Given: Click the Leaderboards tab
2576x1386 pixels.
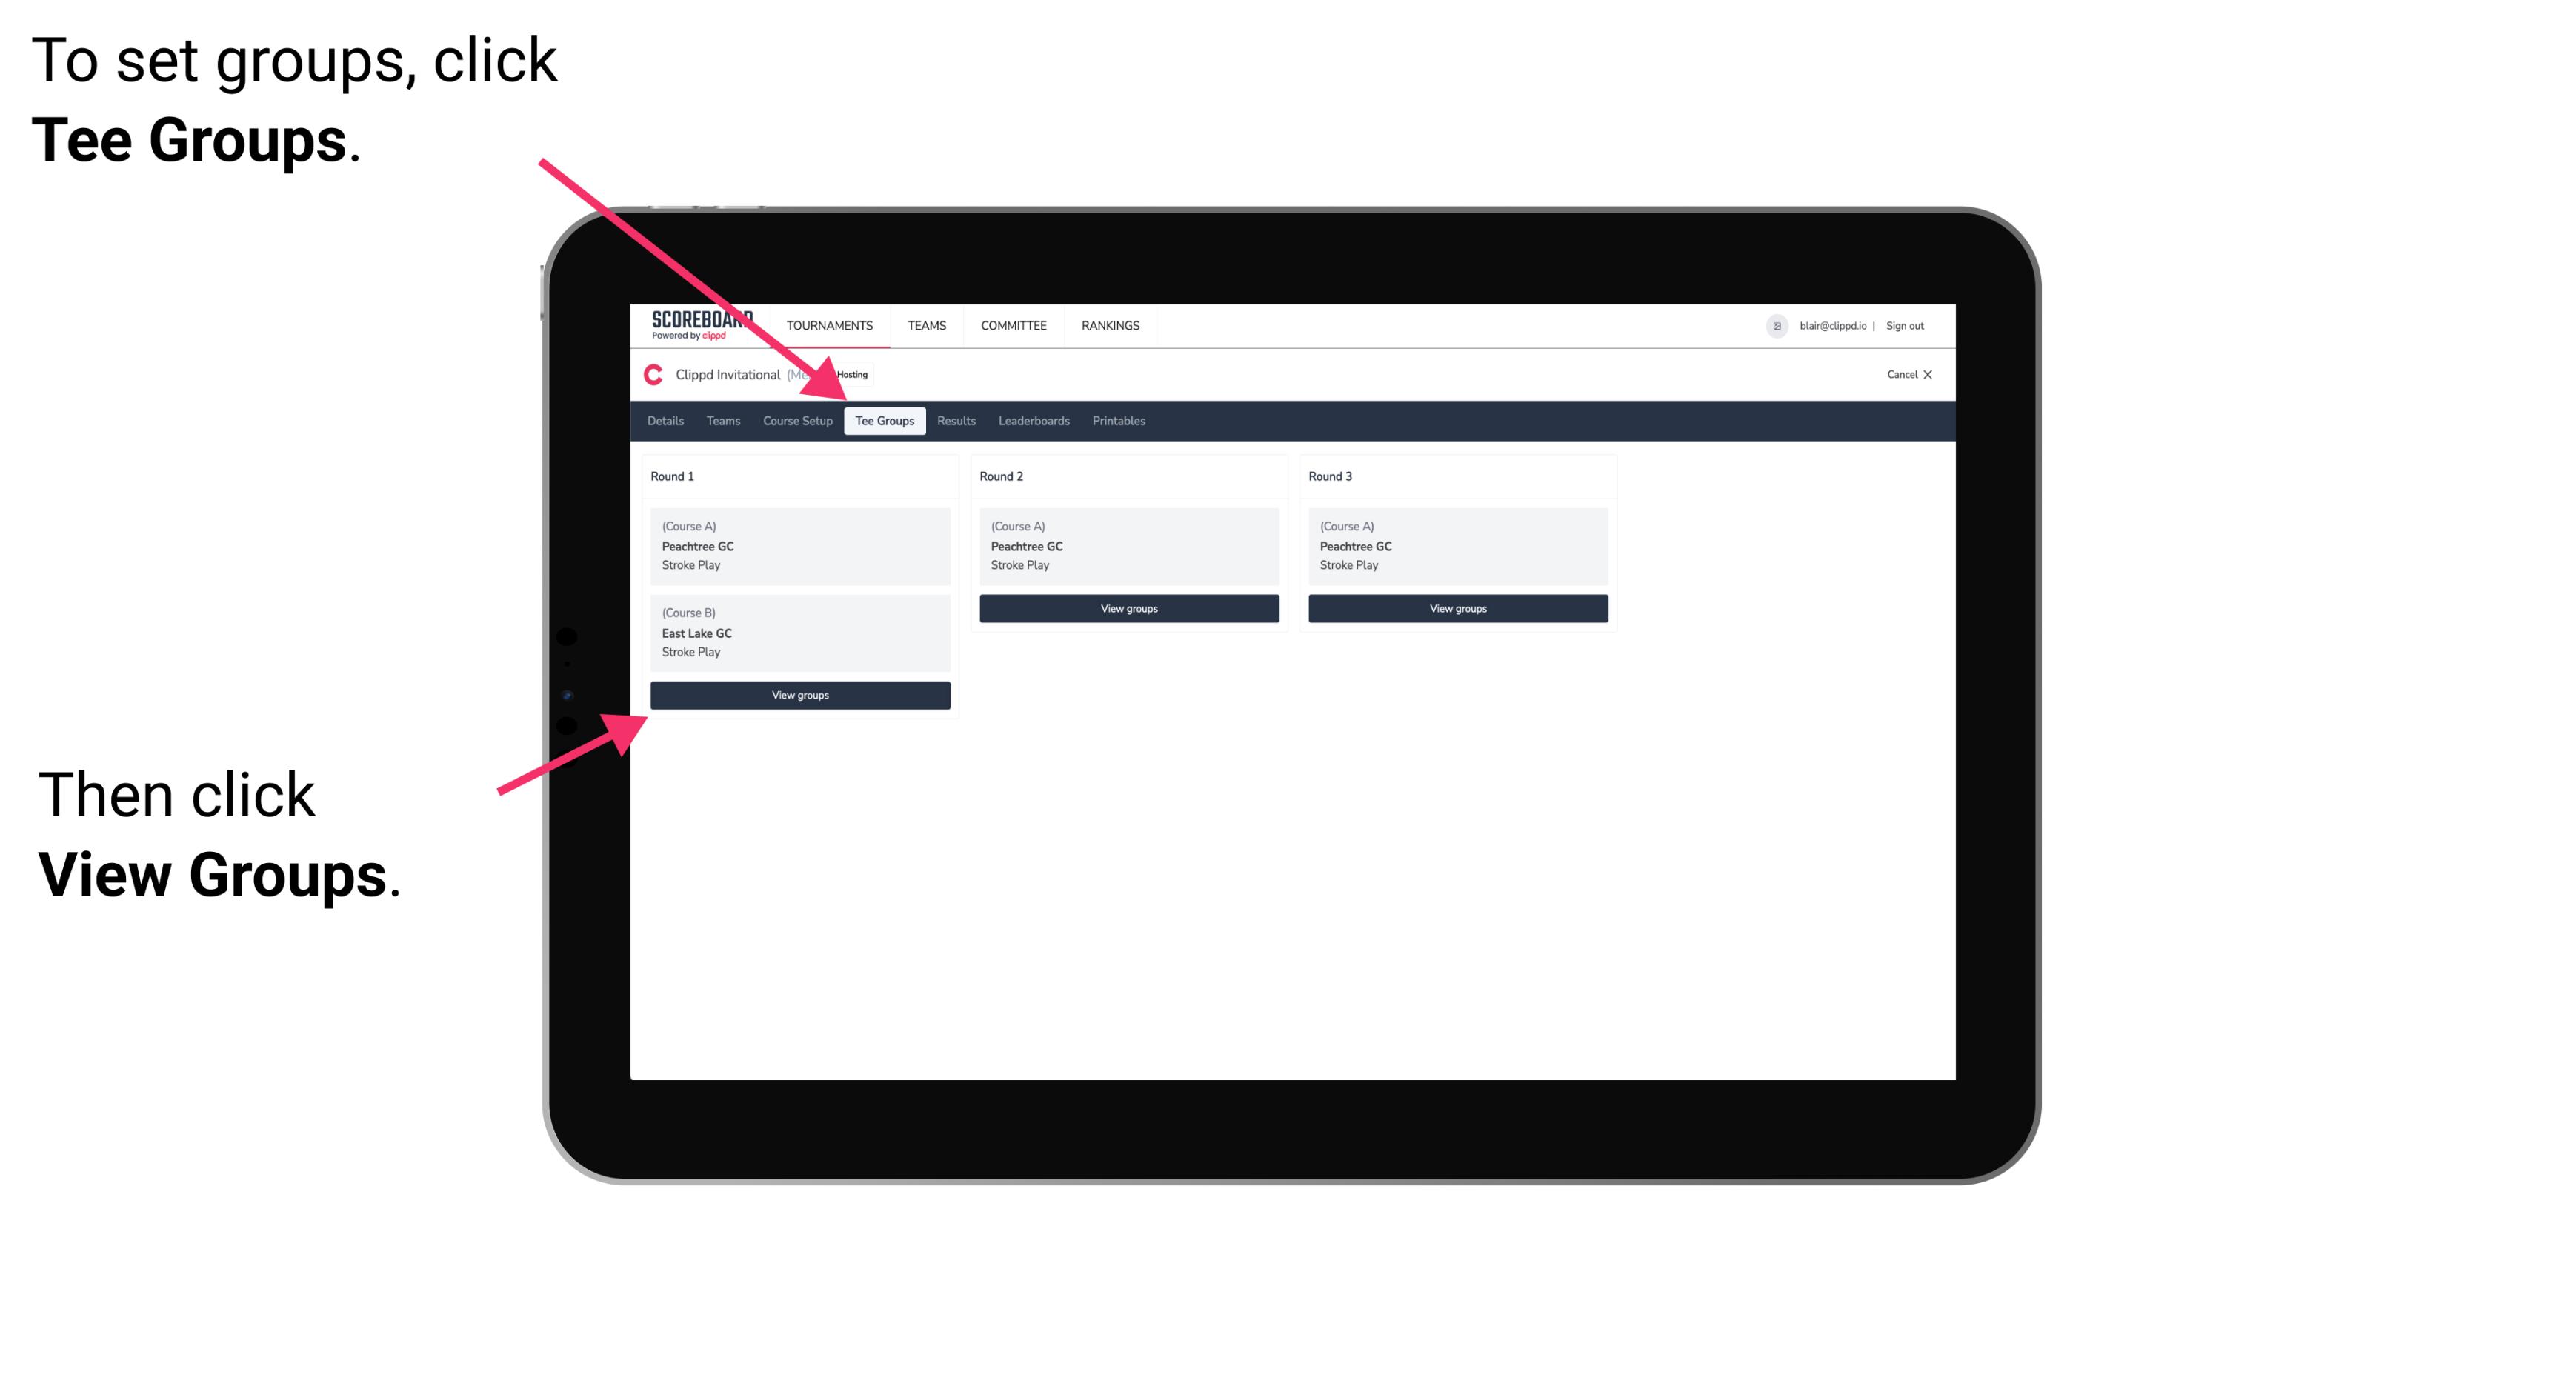Looking at the screenshot, I should click(x=1031, y=422).
